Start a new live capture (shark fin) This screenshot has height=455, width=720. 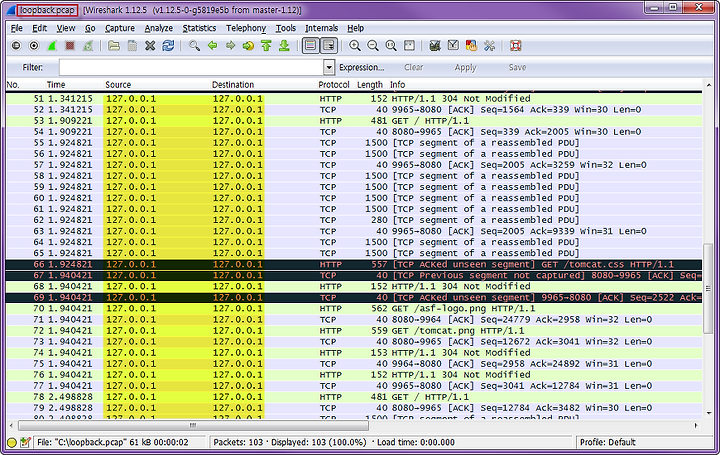[52, 45]
